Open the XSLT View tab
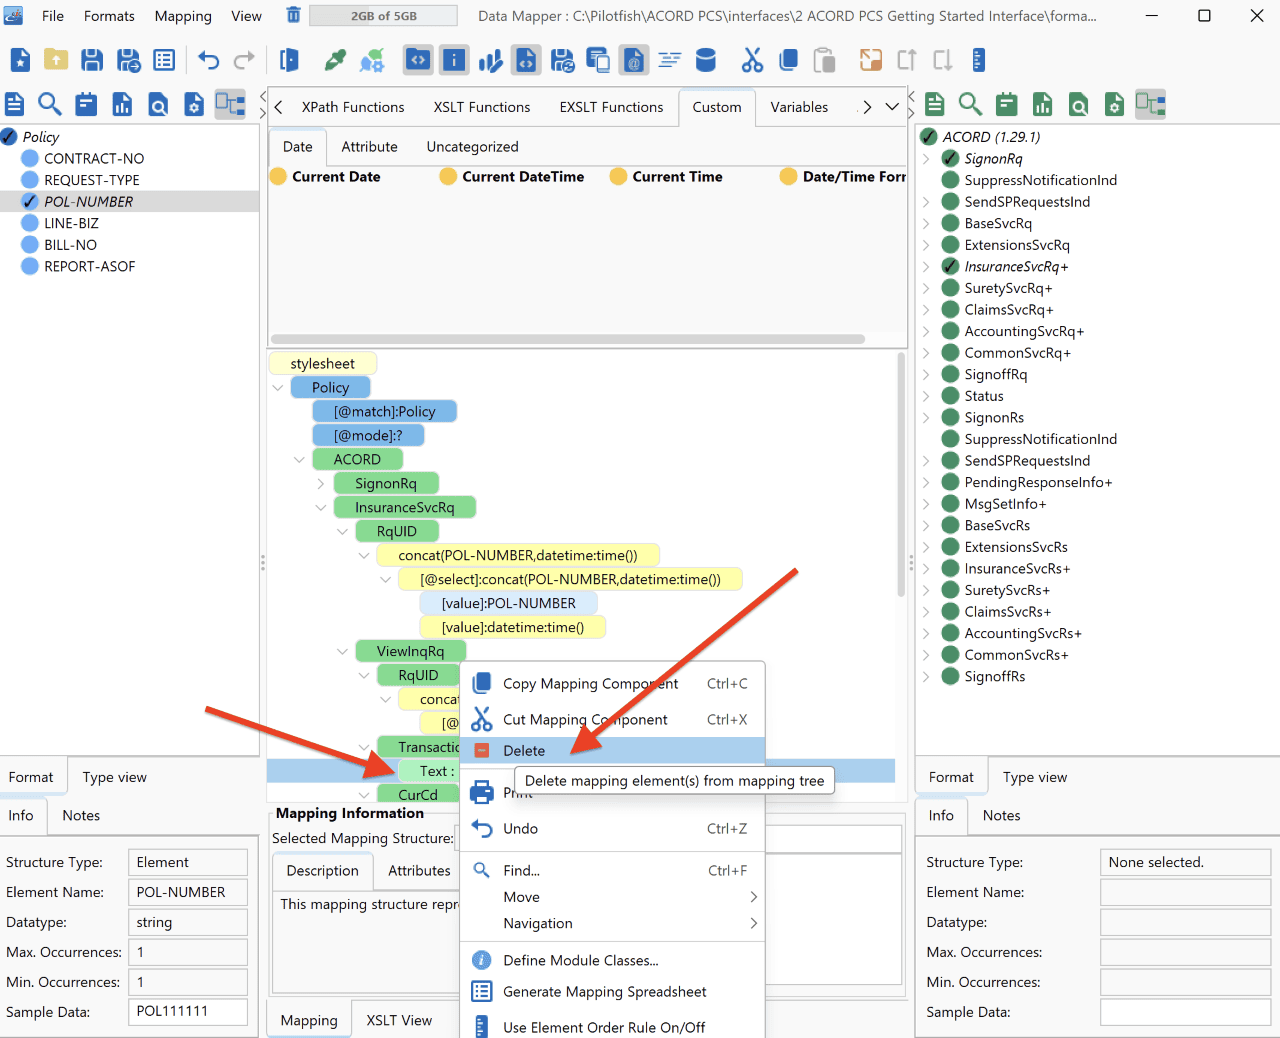This screenshot has height=1038, width=1280. 399,1020
